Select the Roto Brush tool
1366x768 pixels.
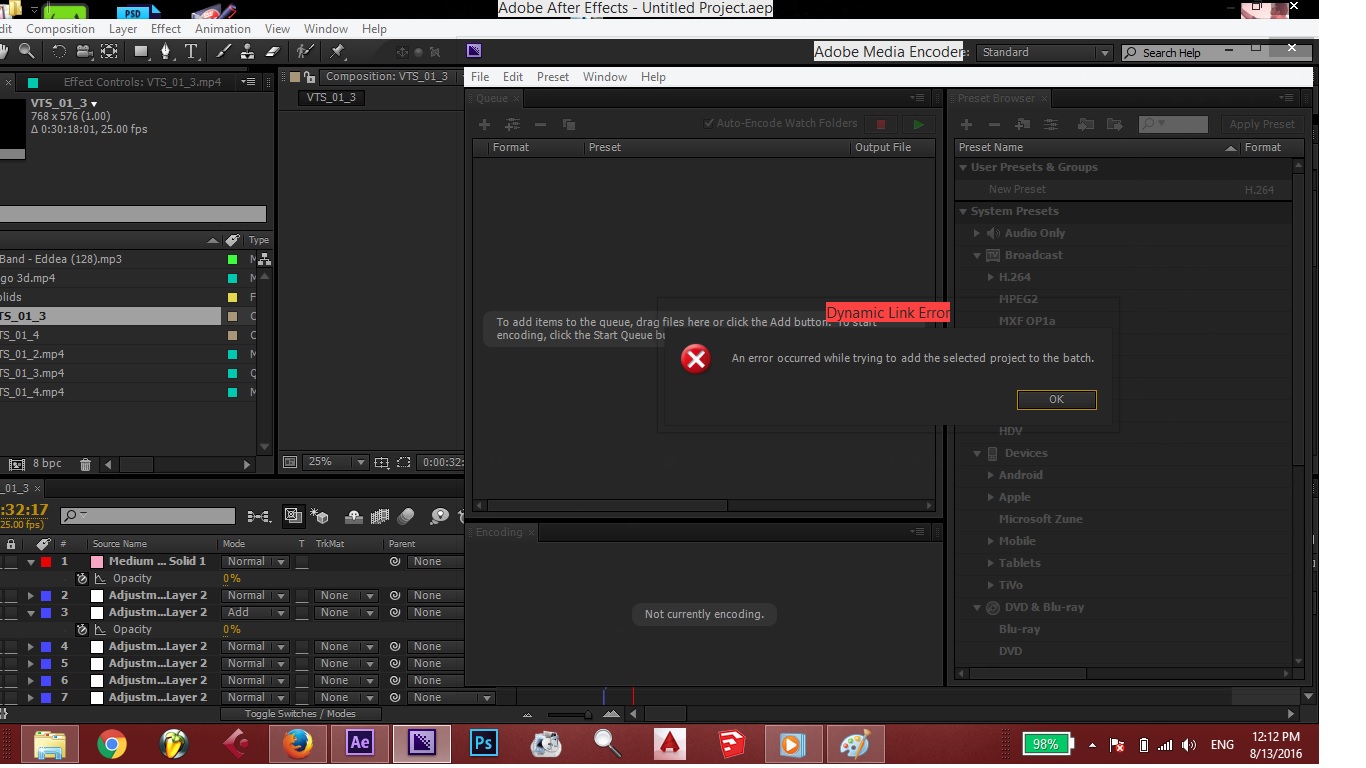pos(305,52)
